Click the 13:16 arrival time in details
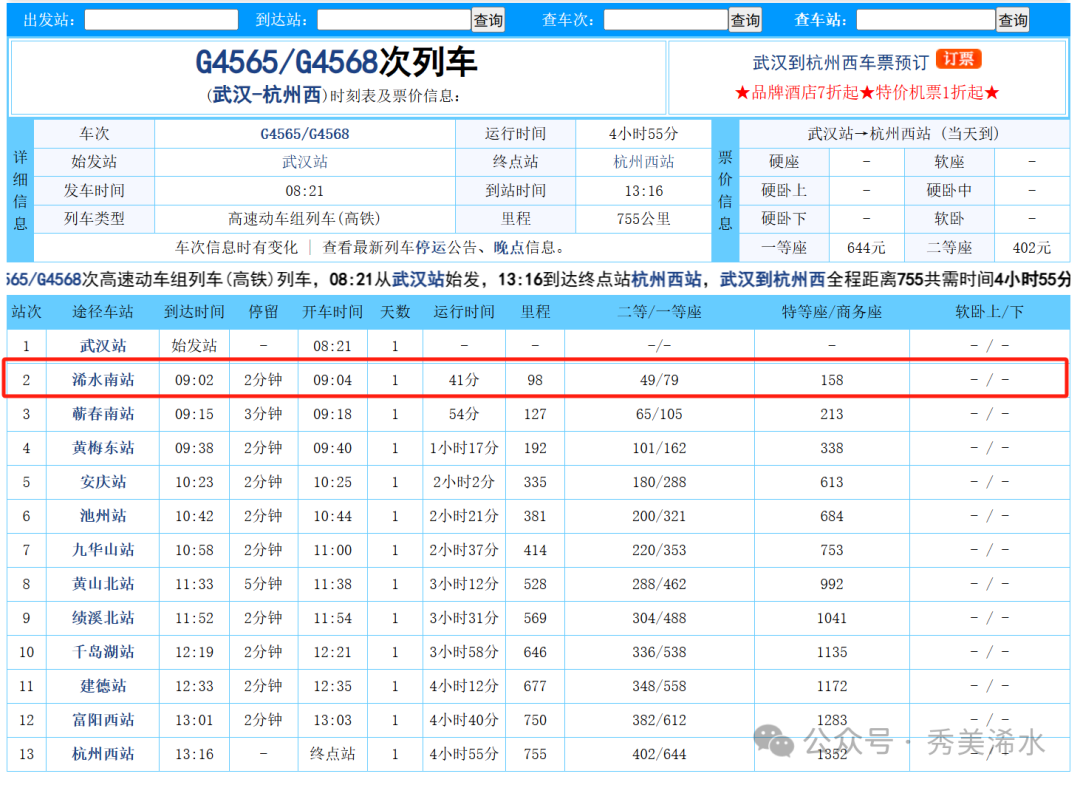1080x785 pixels. (643, 191)
